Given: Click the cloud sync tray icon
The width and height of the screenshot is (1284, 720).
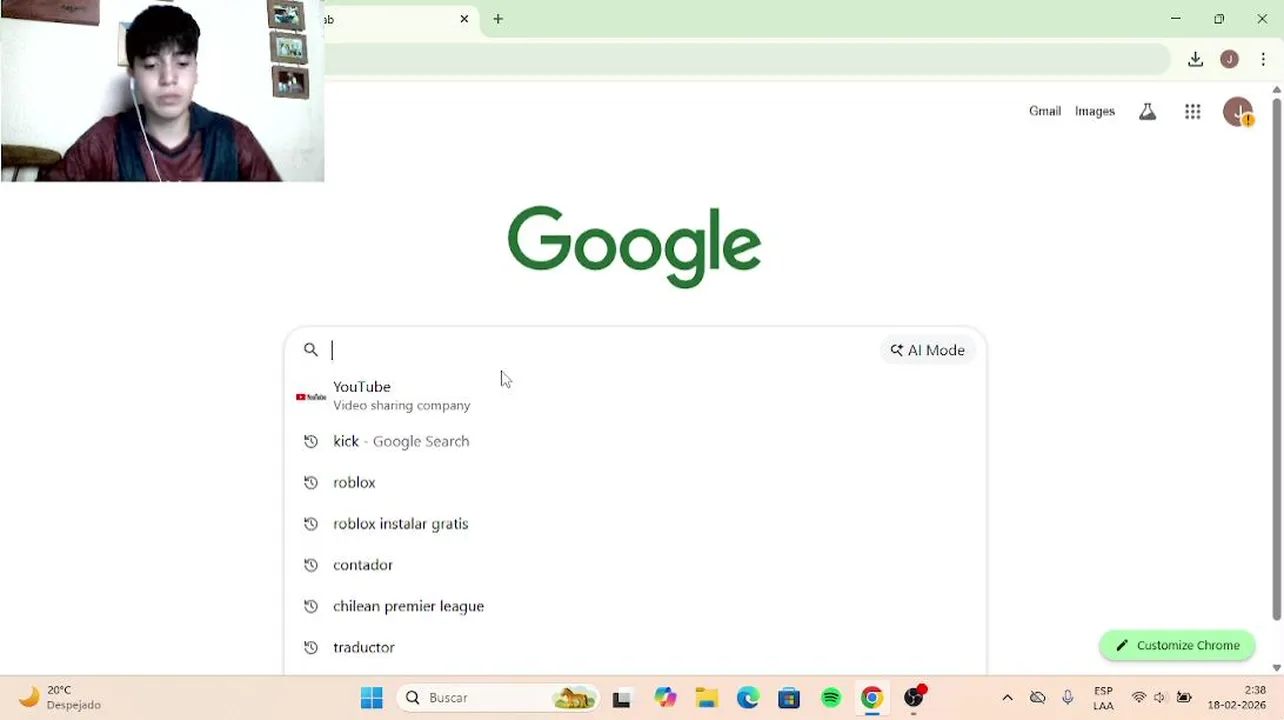Looking at the screenshot, I should 1038,698.
